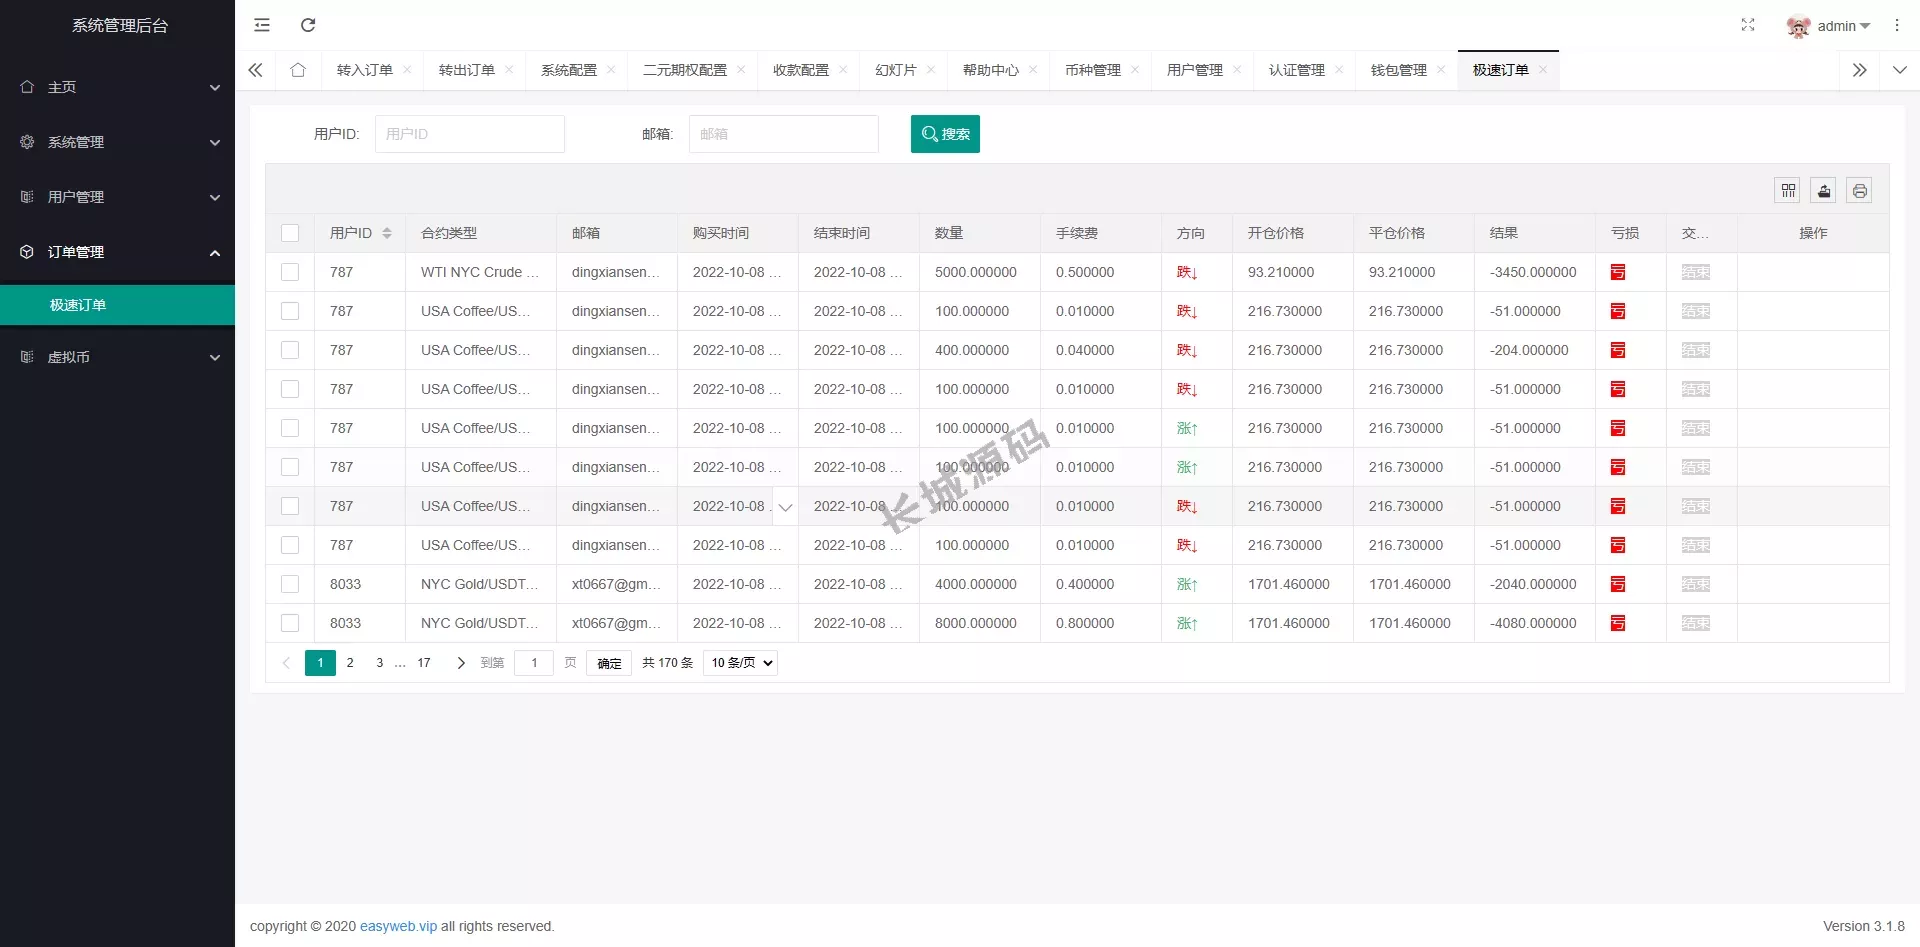Viewport: 1920px width, 947px height.
Task: Select 极速订单 in the sidebar
Action: tap(118, 305)
